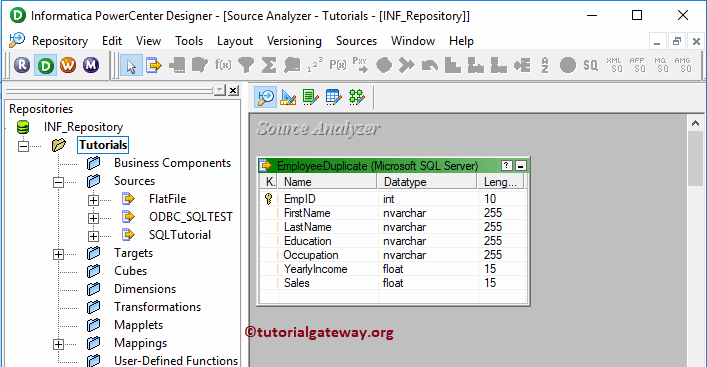Click the workspace scrollbar up arrow
707x367 pixels.
coord(695,123)
